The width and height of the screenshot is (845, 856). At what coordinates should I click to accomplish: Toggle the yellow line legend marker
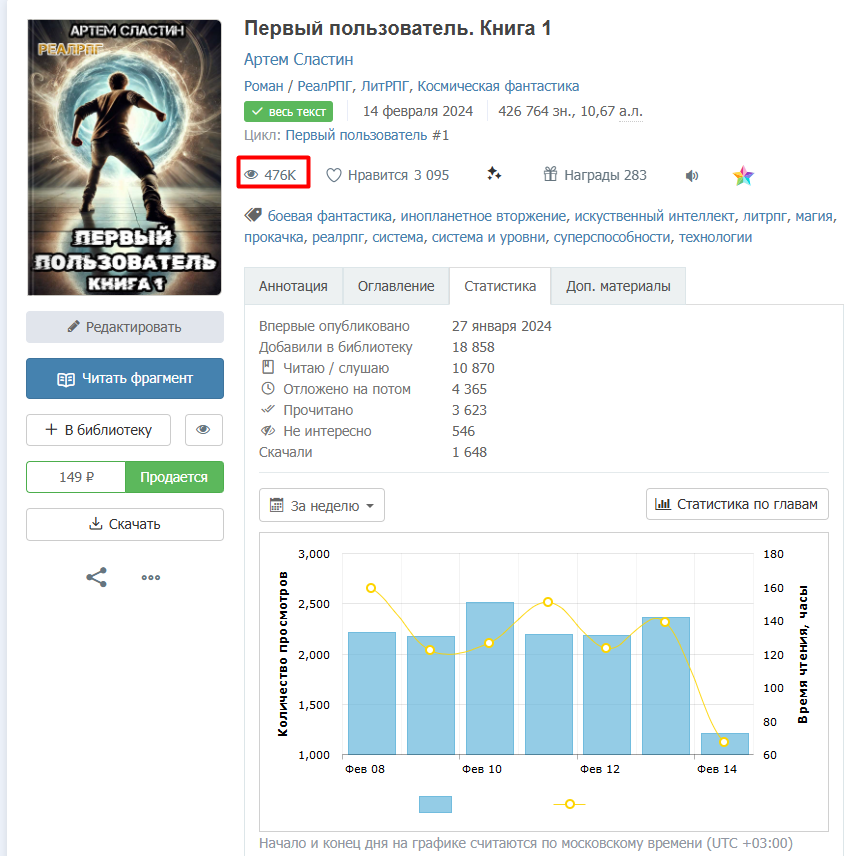569,804
